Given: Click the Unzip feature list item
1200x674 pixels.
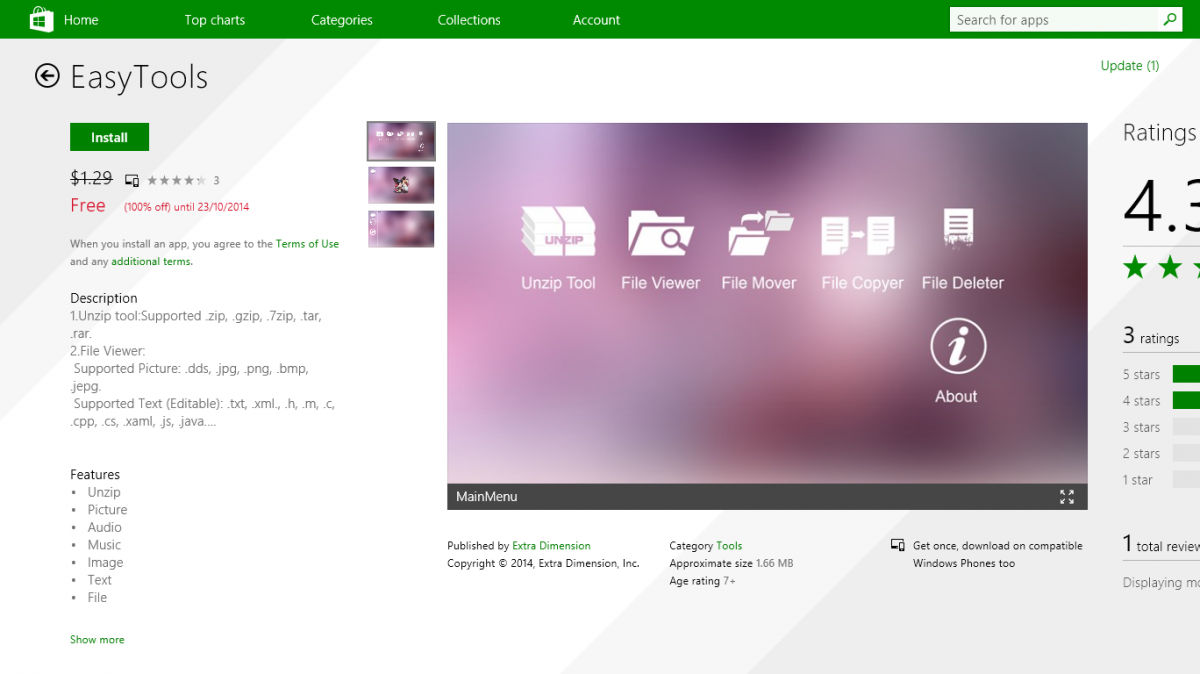Looking at the screenshot, I should point(104,492).
